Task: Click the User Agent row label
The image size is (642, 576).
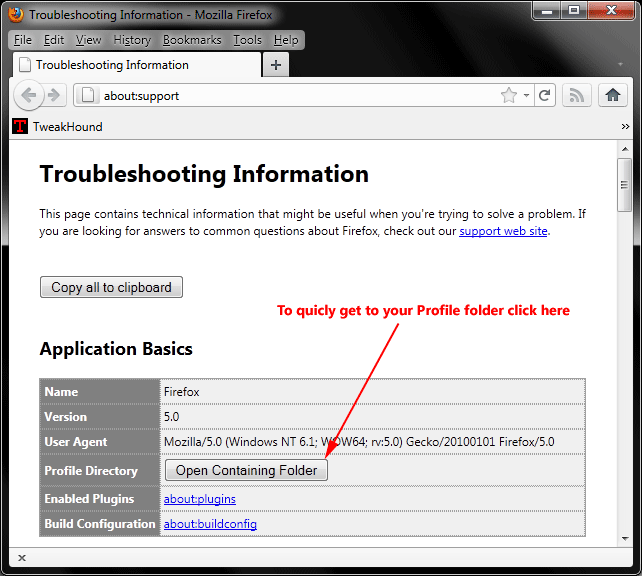Action: coord(76,442)
